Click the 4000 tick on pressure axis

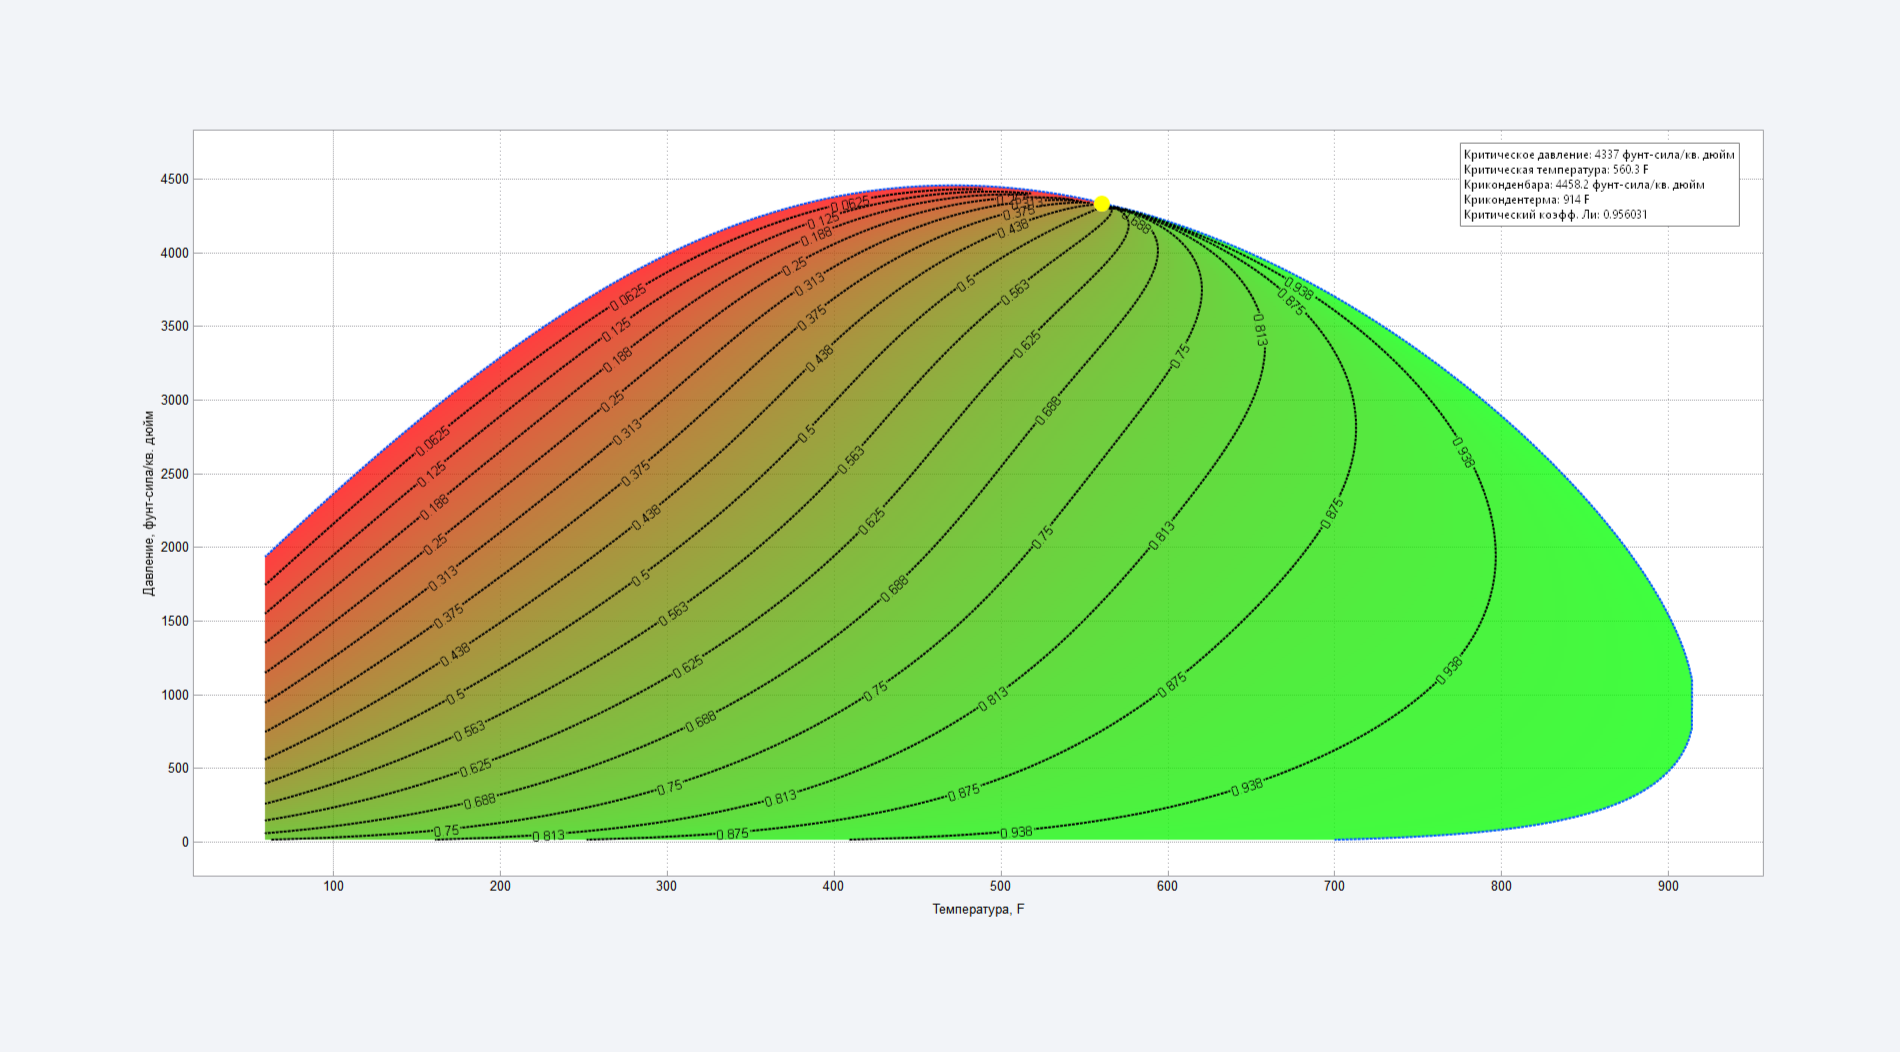click(175, 253)
